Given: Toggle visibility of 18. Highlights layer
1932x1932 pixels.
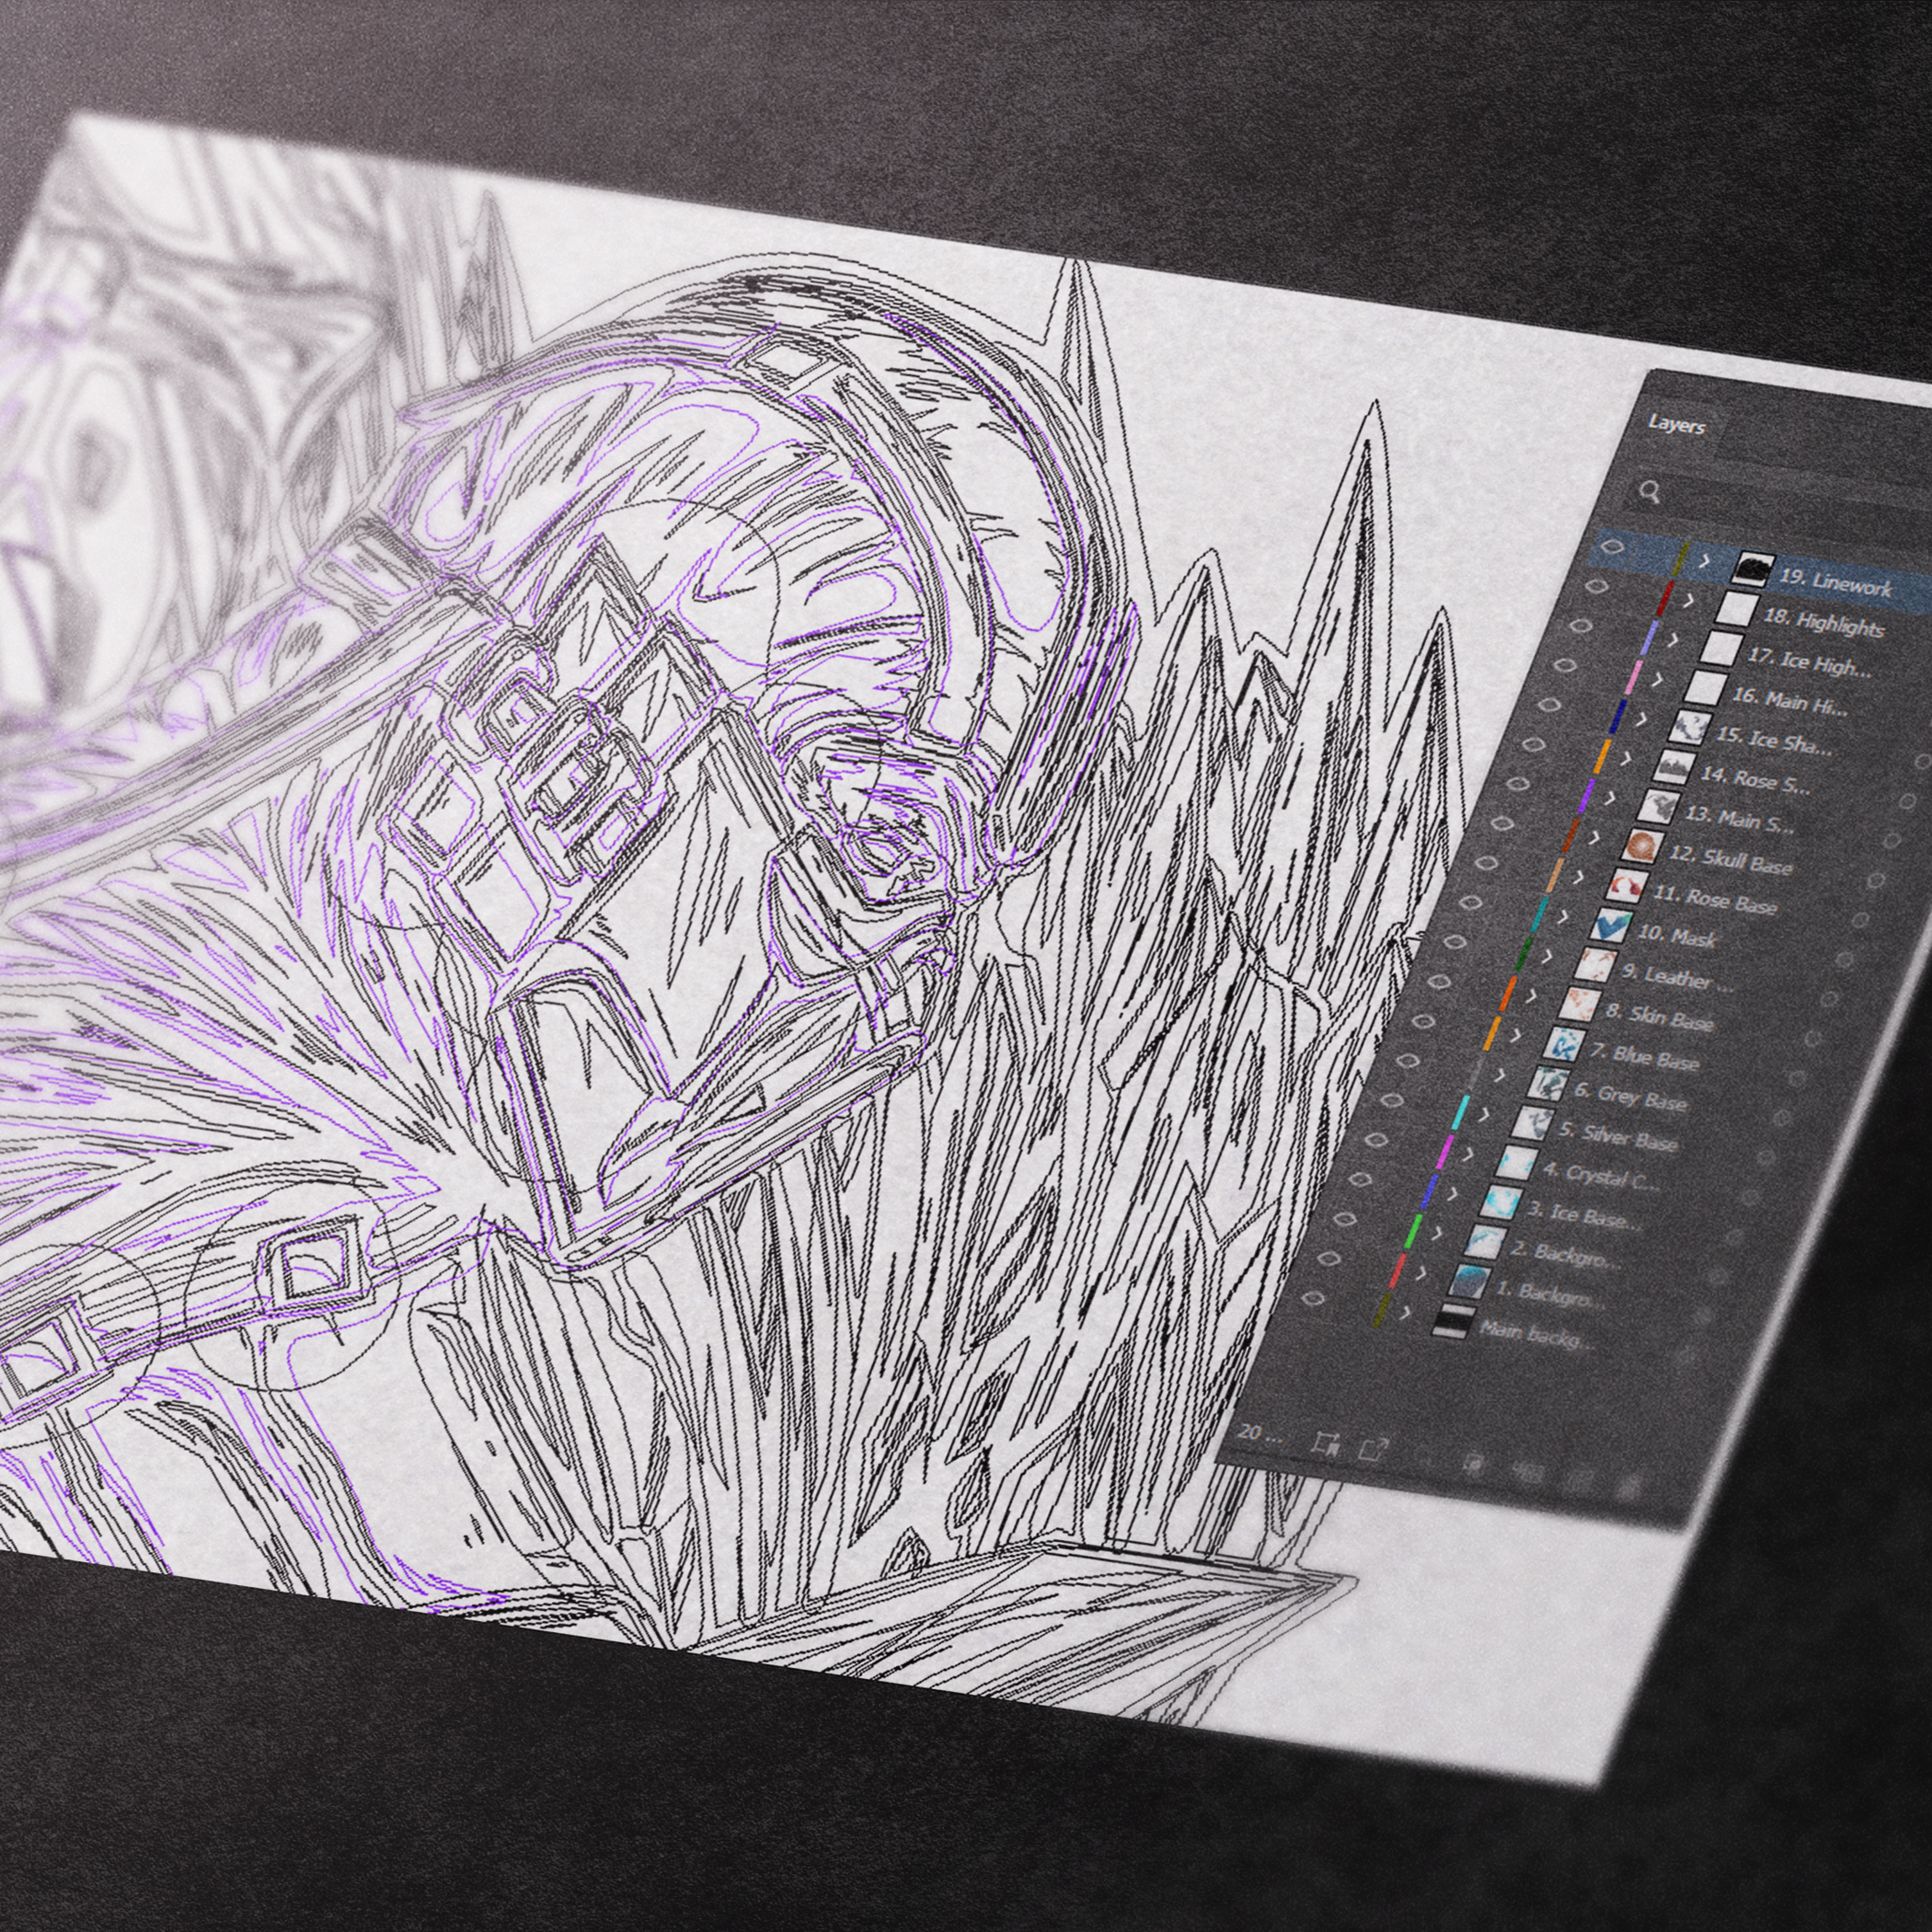Looking at the screenshot, I should (x=1596, y=586).
